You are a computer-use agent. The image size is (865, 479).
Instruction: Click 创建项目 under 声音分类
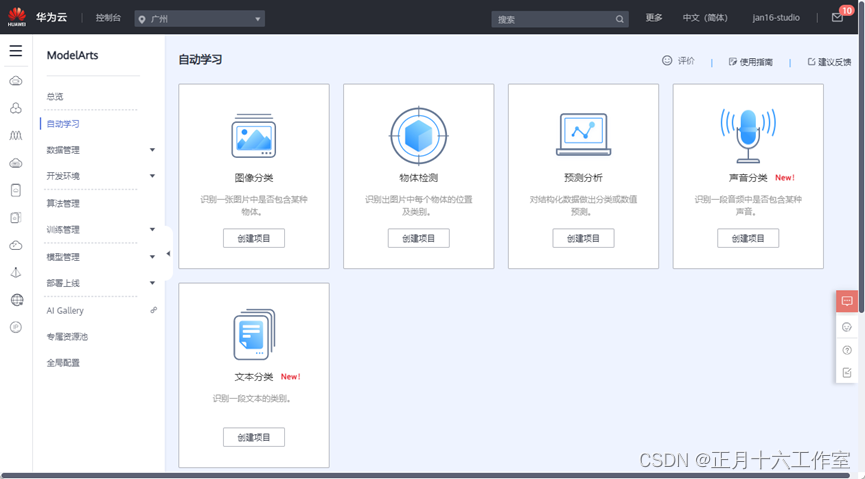coord(748,238)
